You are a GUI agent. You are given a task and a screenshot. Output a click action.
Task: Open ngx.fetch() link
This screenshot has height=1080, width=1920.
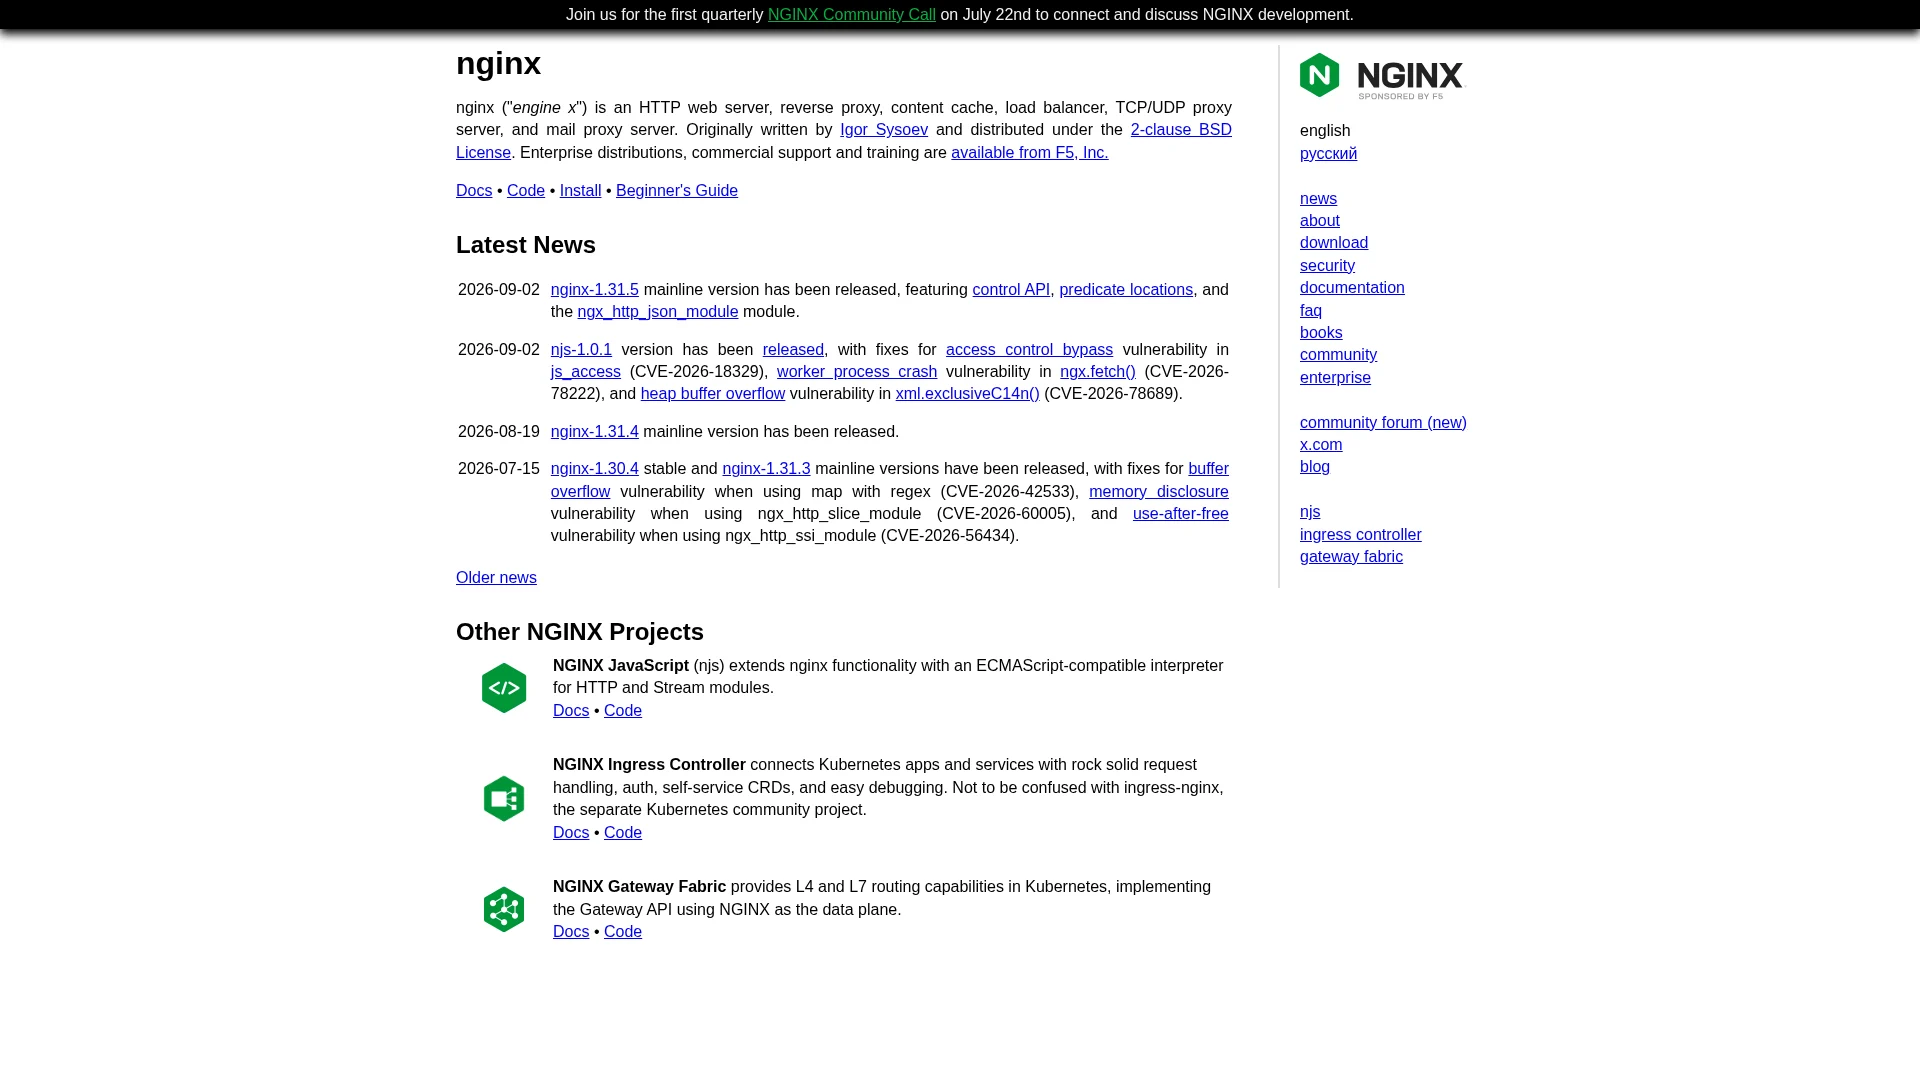coord(1098,372)
